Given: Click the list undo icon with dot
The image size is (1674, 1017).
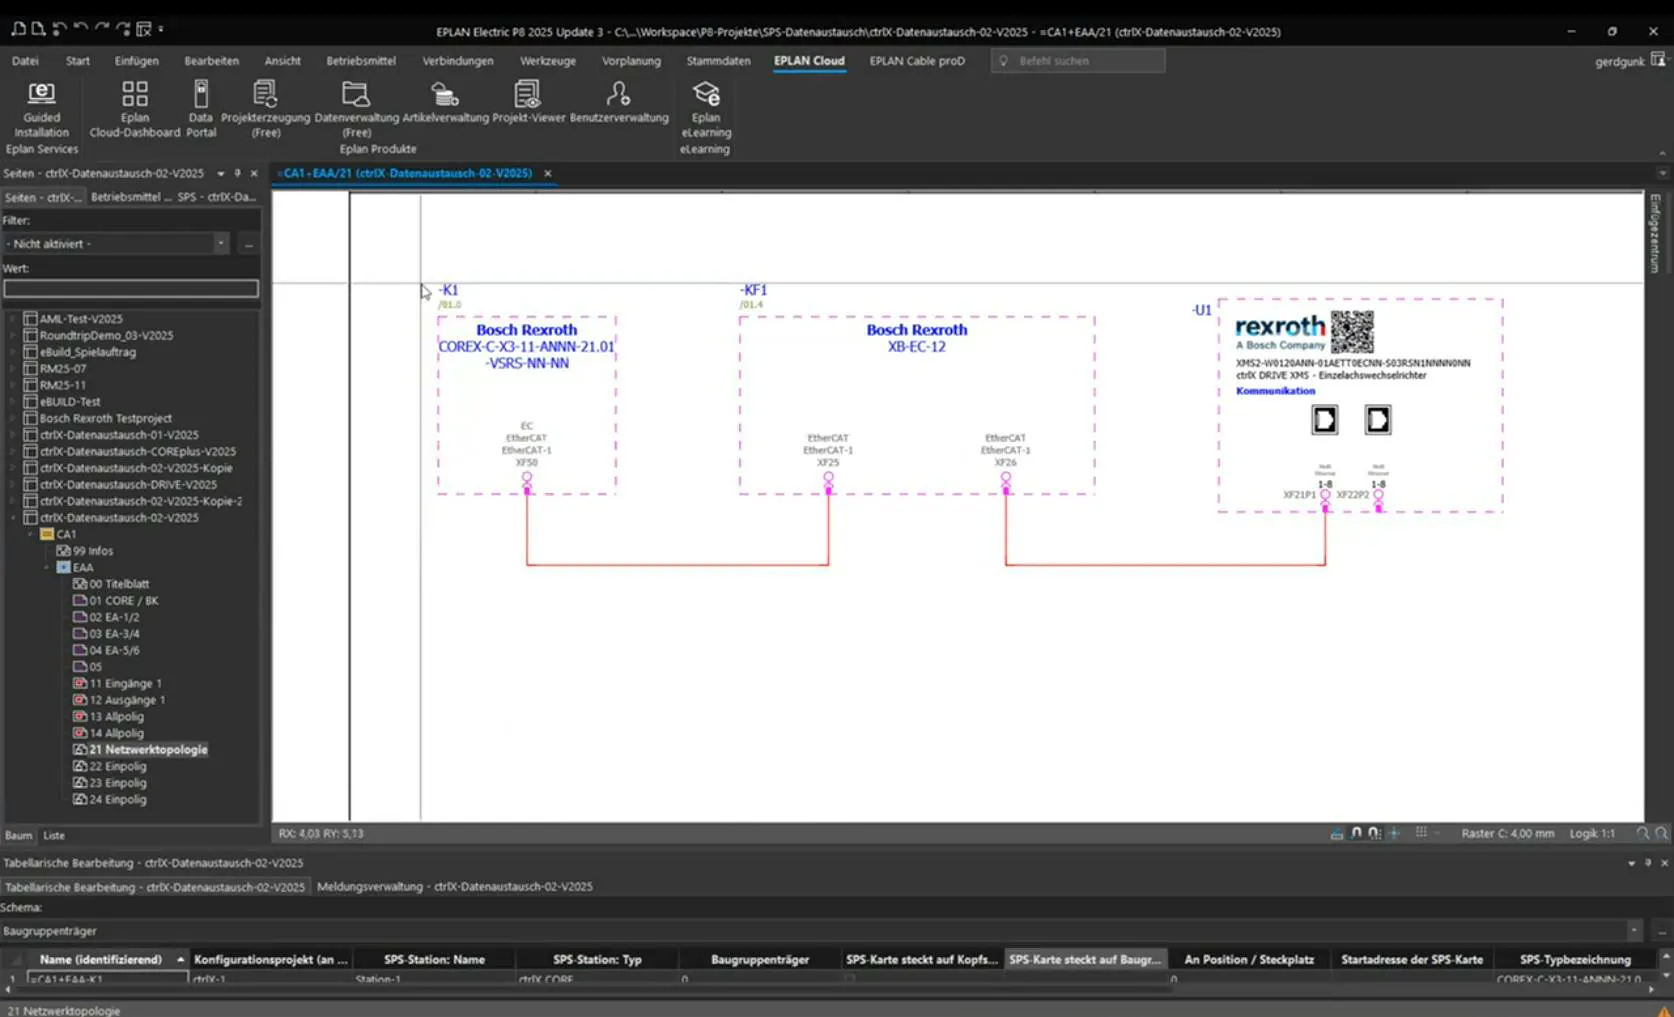Looking at the screenshot, I should [59, 29].
